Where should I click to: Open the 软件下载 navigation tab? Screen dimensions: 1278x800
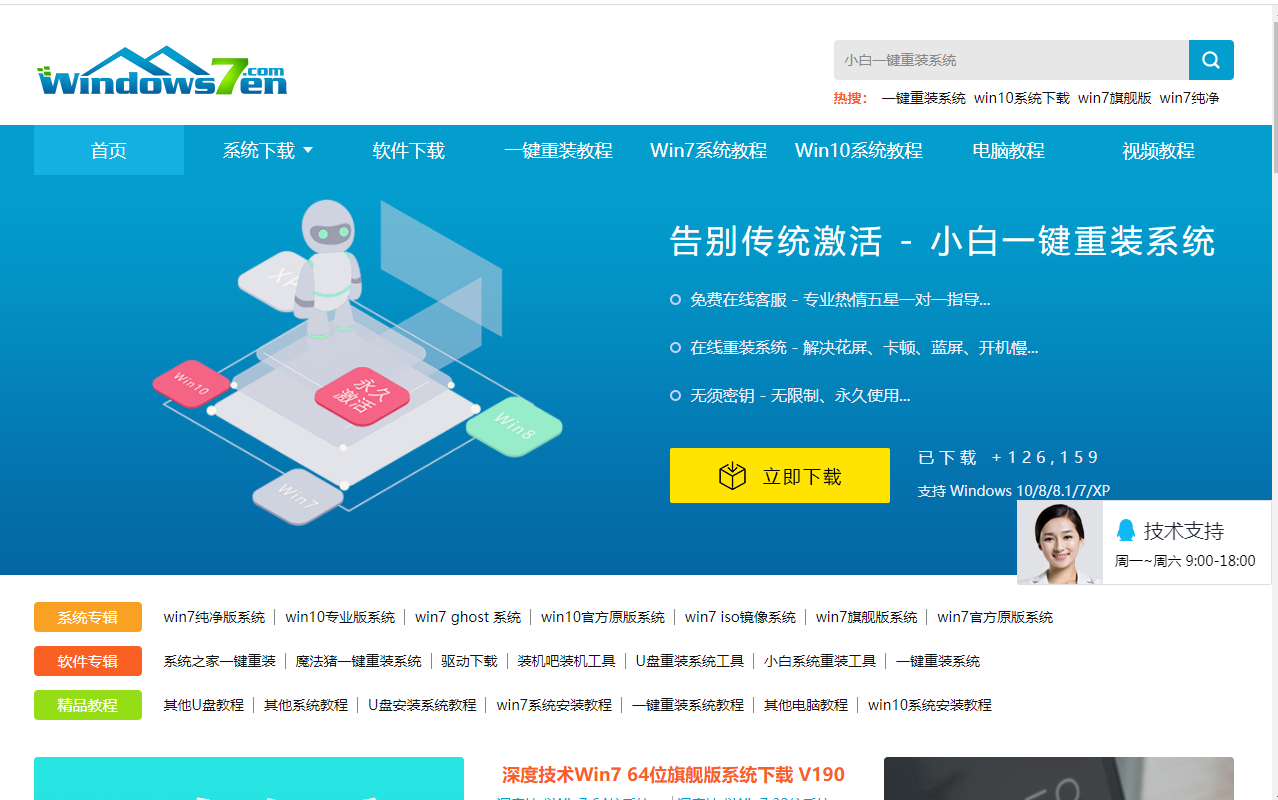click(408, 151)
